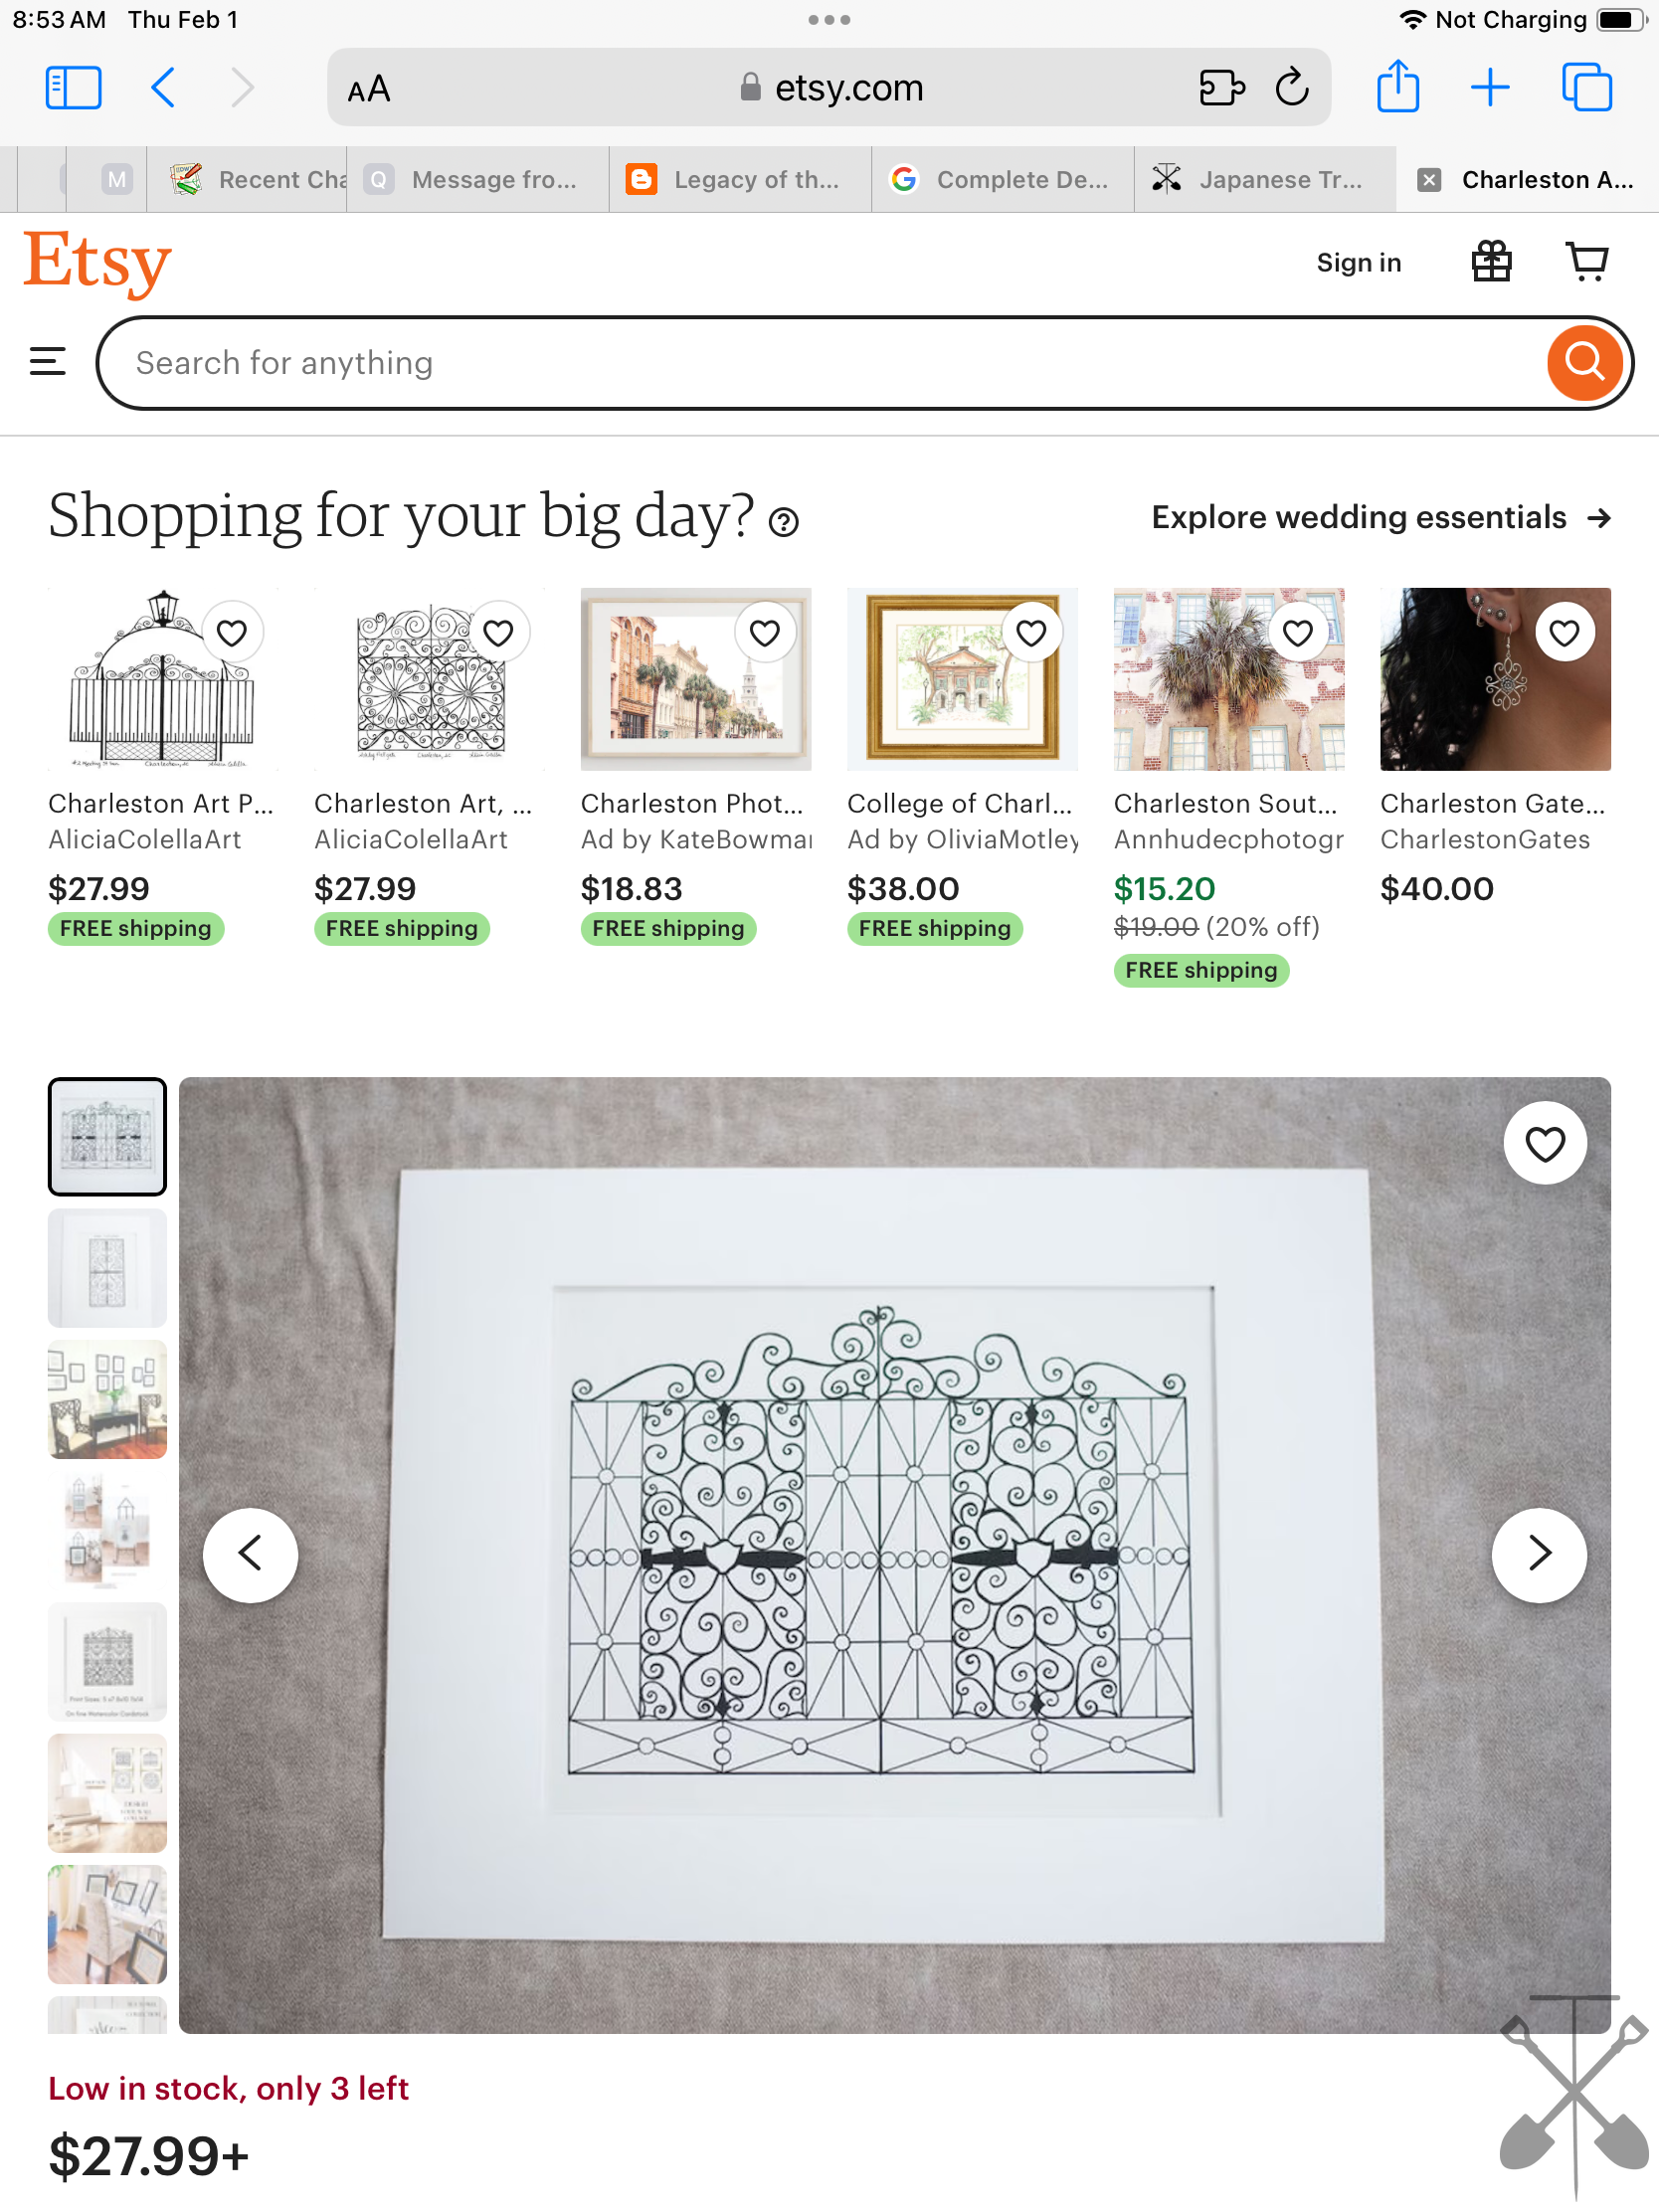Open the Etsy shopping cart

[1586, 262]
